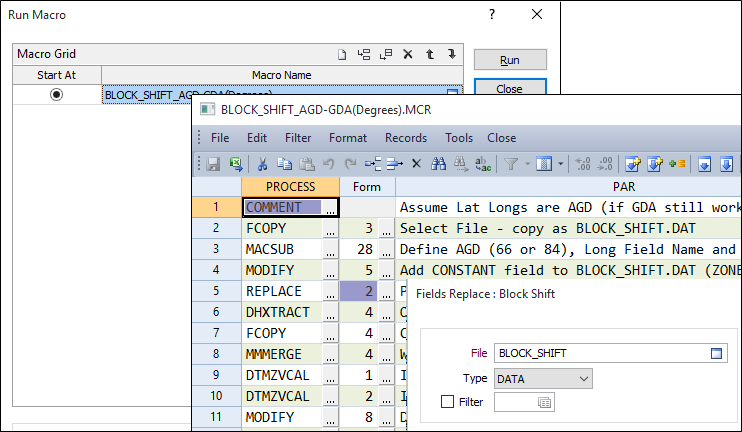Expand filter funnel dropdown arrow
742x432 pixels.
527,164
